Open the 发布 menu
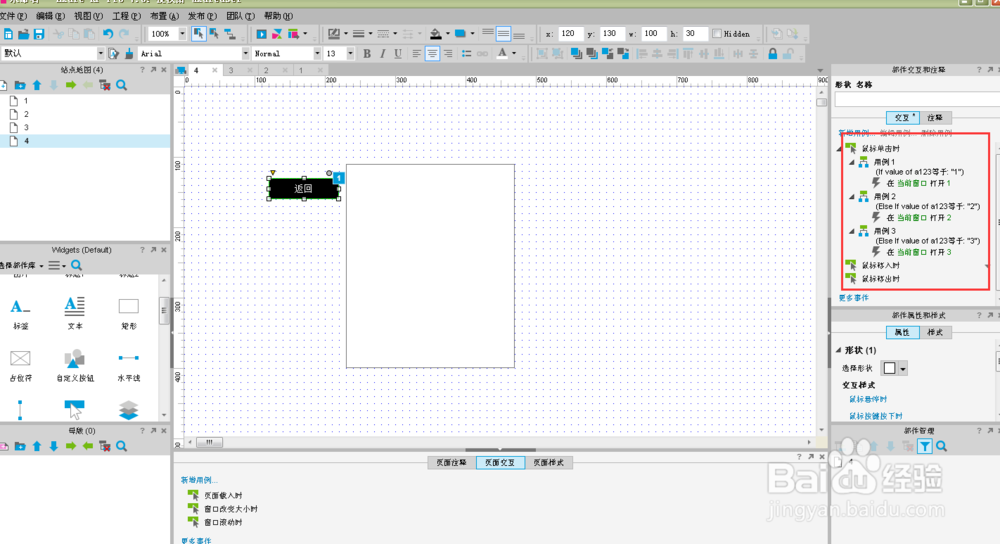This screenshot has width=1000, height=544. pos(202,16)
